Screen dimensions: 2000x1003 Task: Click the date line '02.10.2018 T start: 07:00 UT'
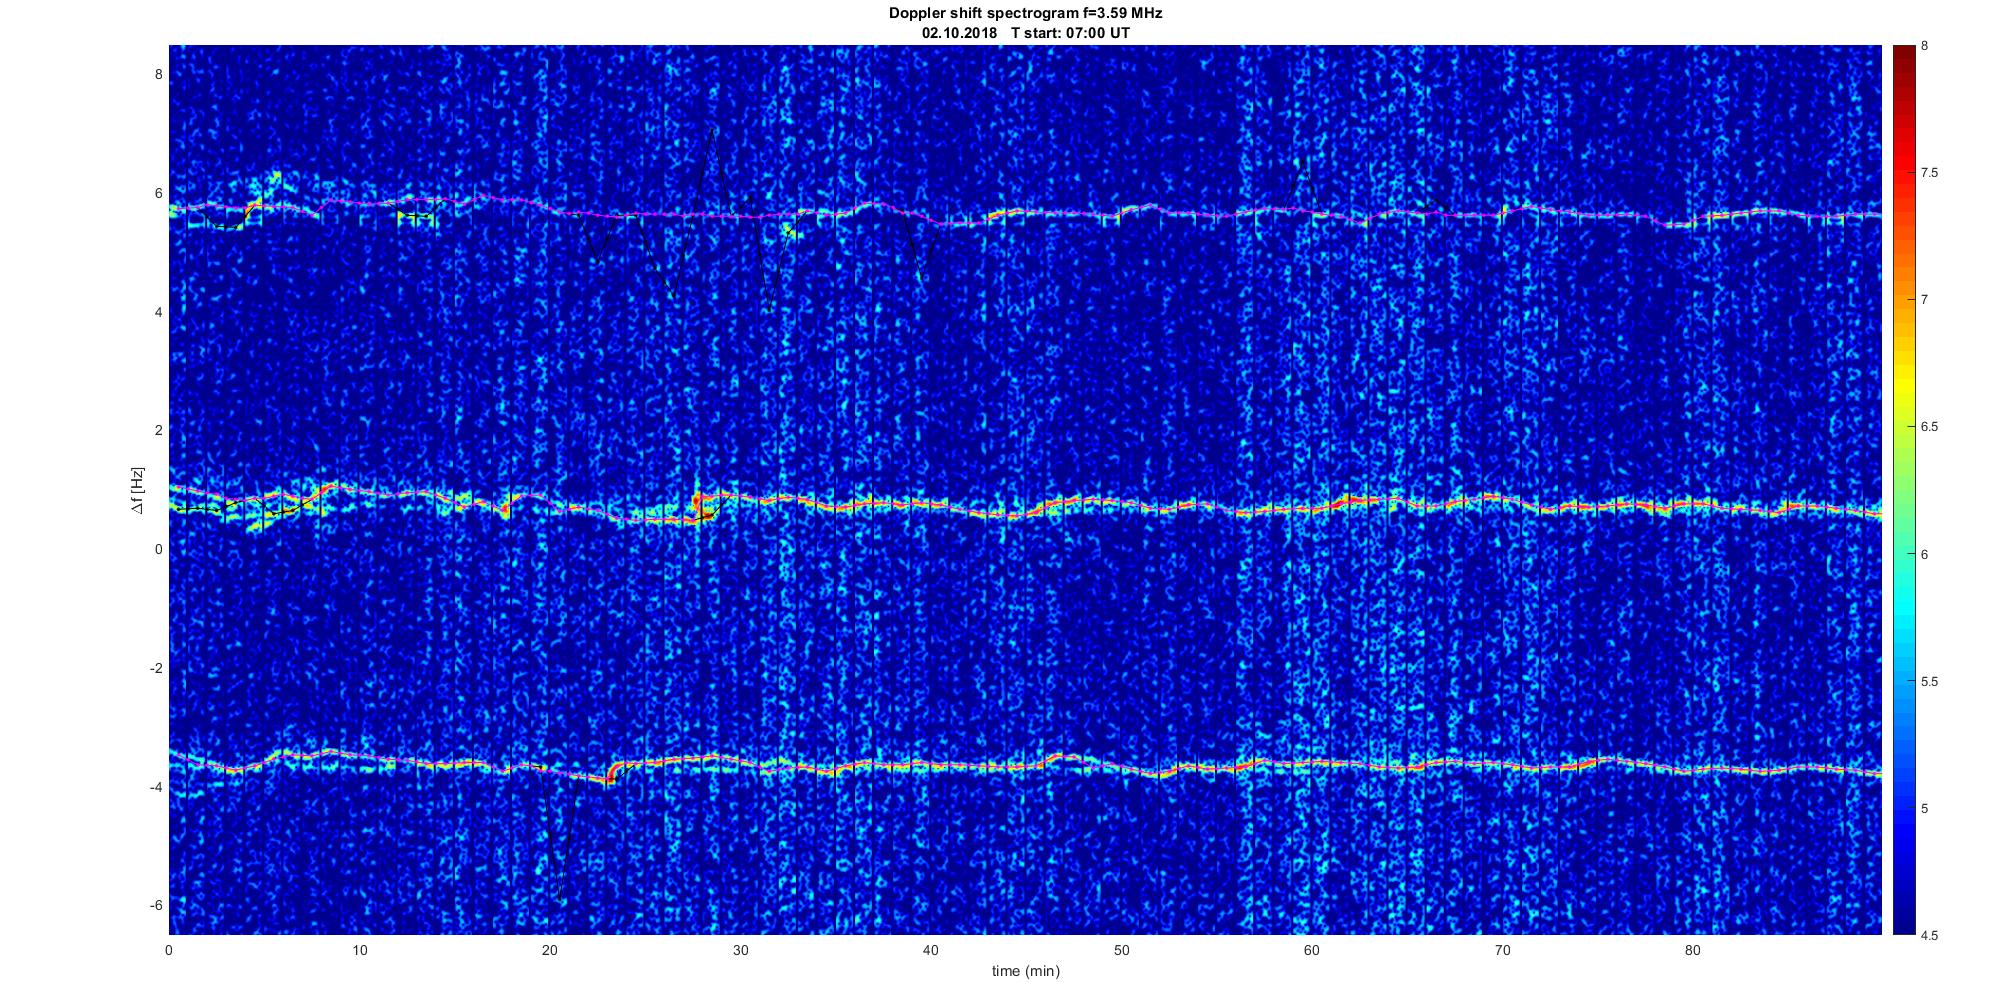point(1025,33)
